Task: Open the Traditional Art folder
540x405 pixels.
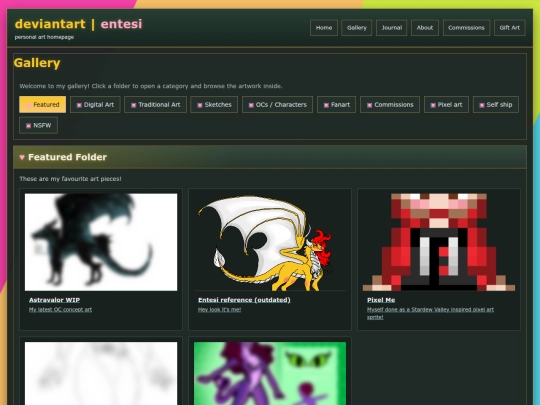Action: (155, 105)
